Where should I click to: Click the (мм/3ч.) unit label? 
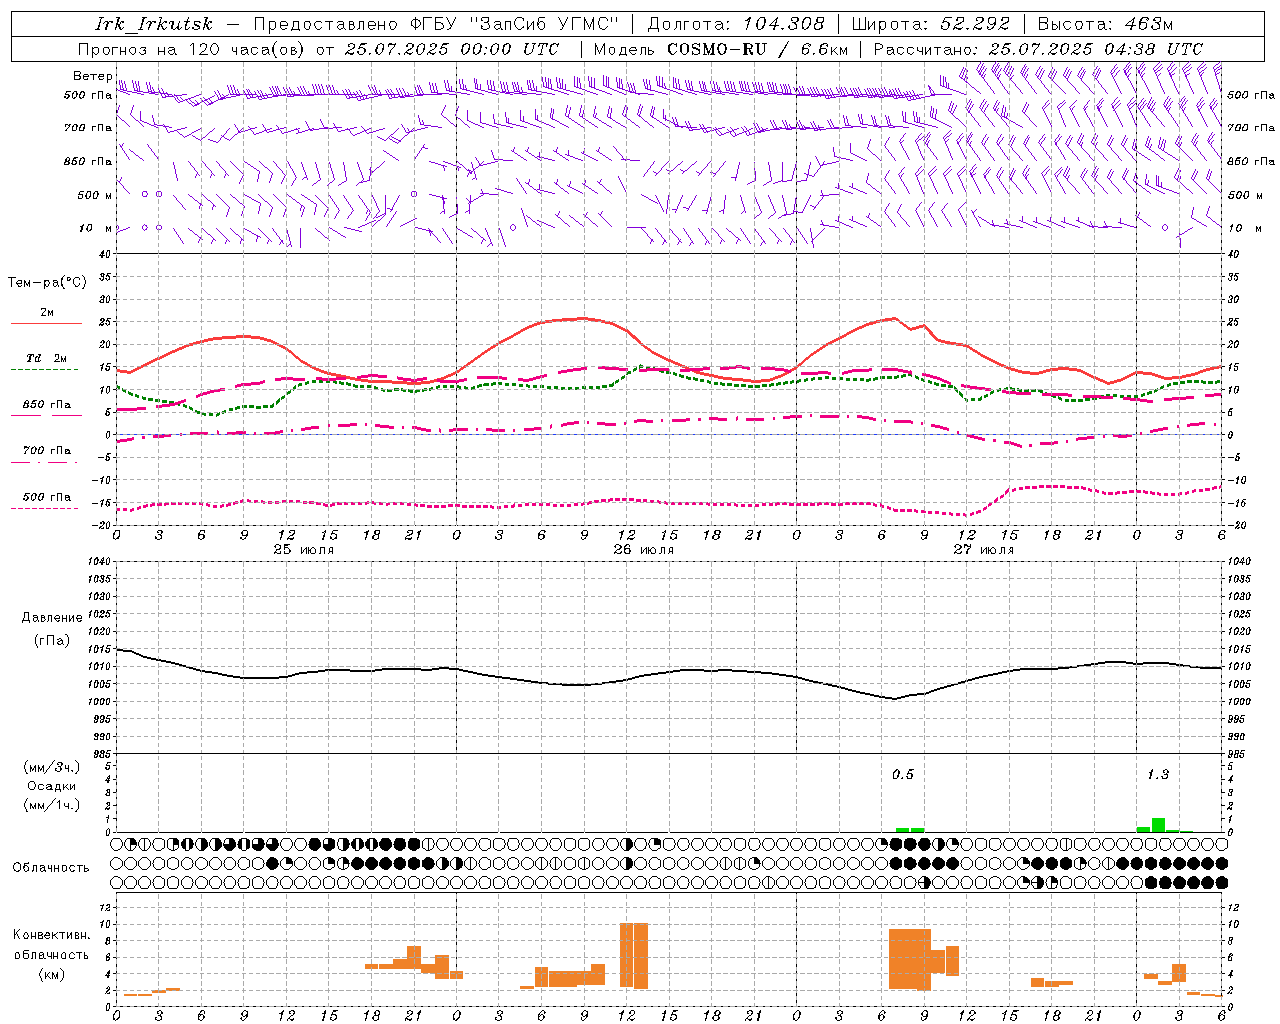51,767
